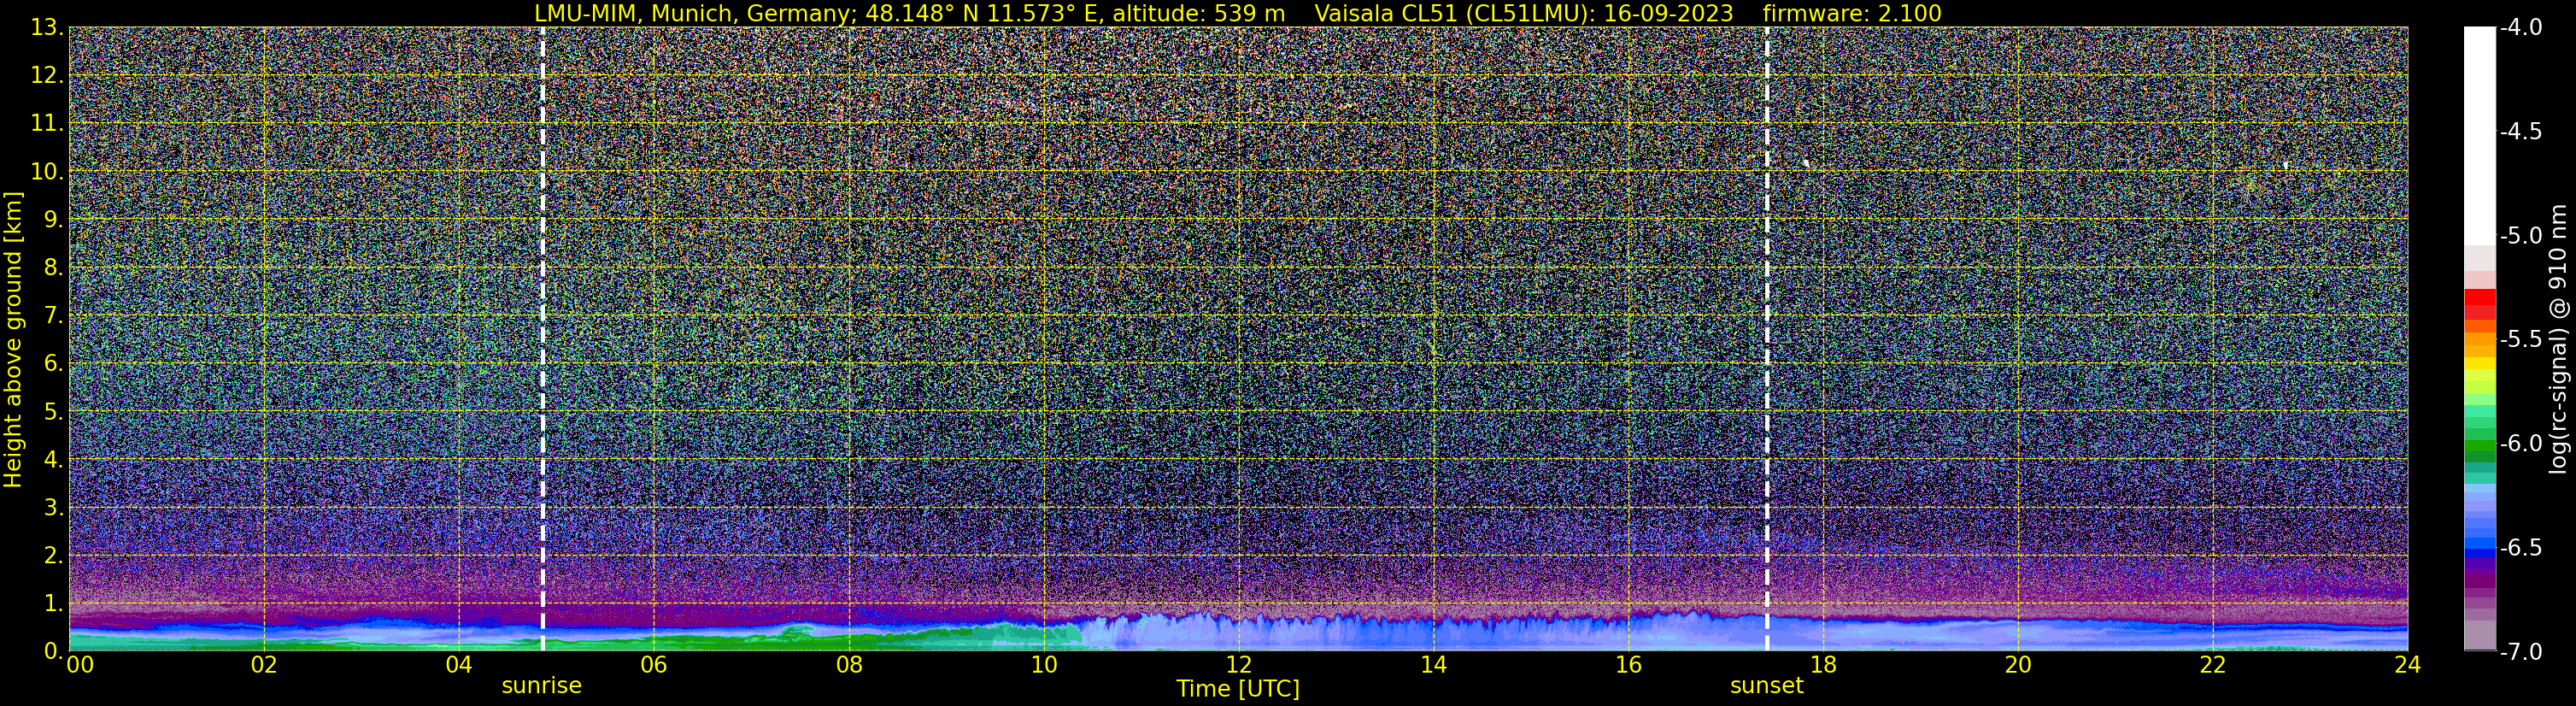The image size is (2576, 706).
Task: Click the "-7.0" colorbar tick label
Action: [2520, 652]
